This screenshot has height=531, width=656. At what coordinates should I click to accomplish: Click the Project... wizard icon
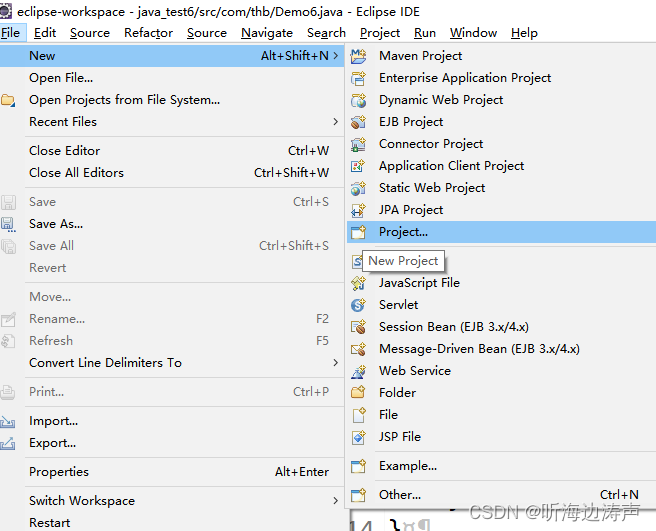click(358, 232)
